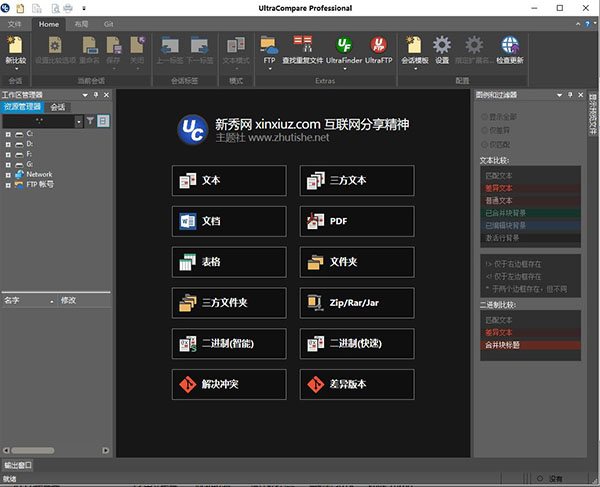Click the 差异文本 color under 文本比较
The height and width of the screenshot is (487, 600).
530,188
